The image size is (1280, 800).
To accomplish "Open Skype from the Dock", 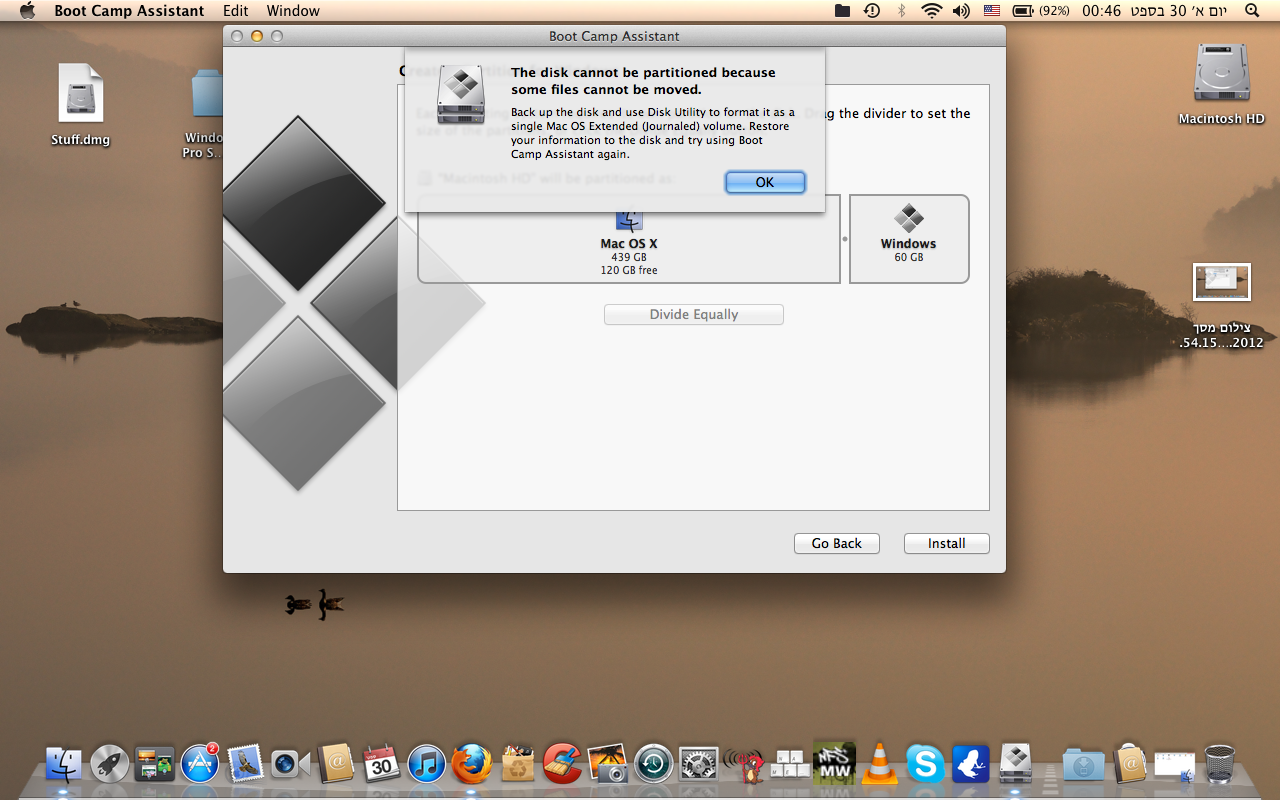I will [925, 765].
